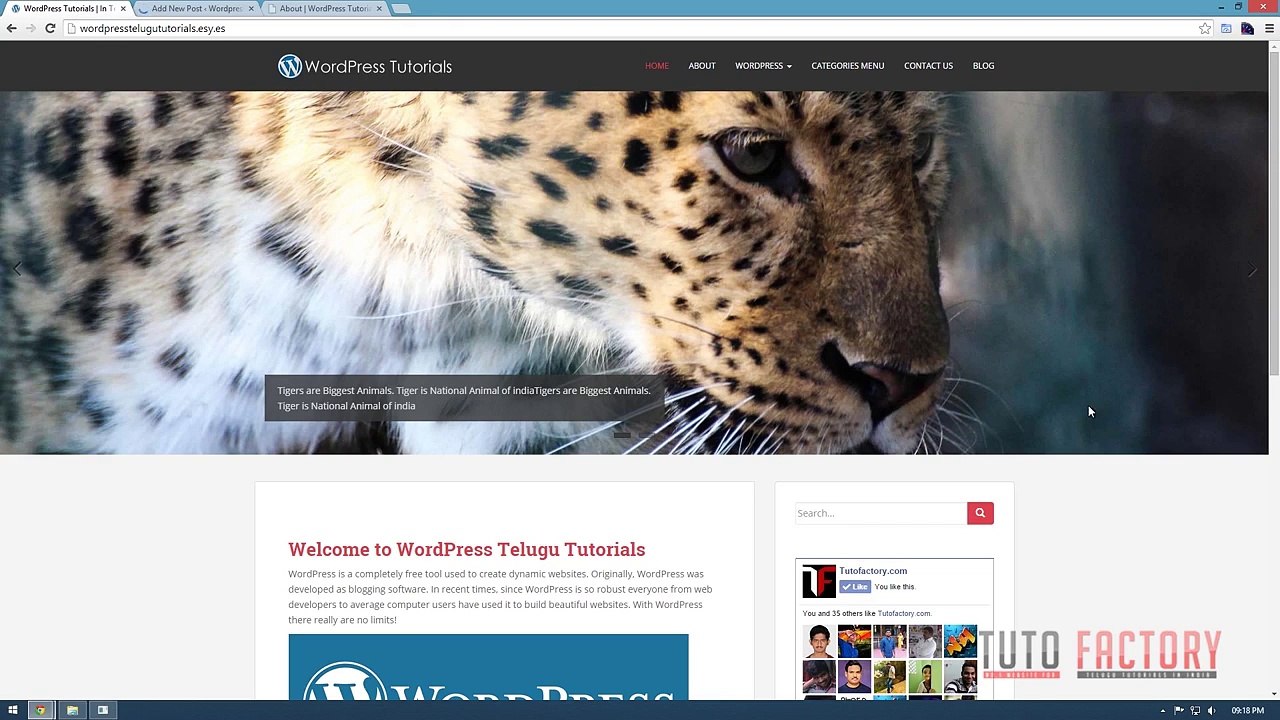This screenshot has height=720, width=1280.
Task: Click the browser back arrow
Action: click(x=12, y=28)
